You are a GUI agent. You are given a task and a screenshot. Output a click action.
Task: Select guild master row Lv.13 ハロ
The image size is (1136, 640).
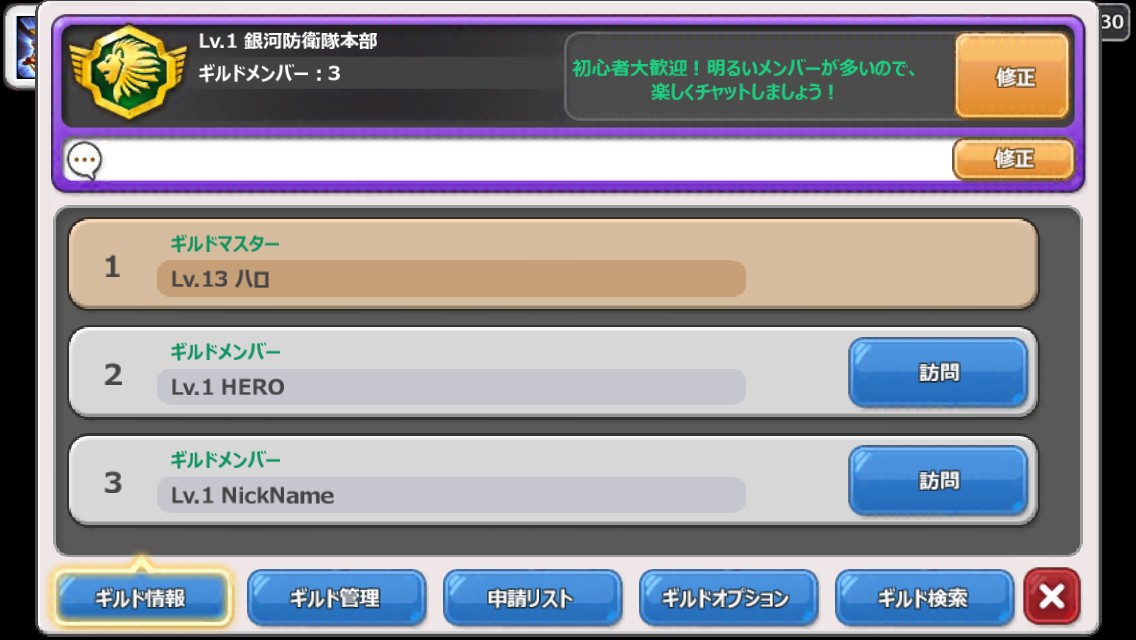554,265
